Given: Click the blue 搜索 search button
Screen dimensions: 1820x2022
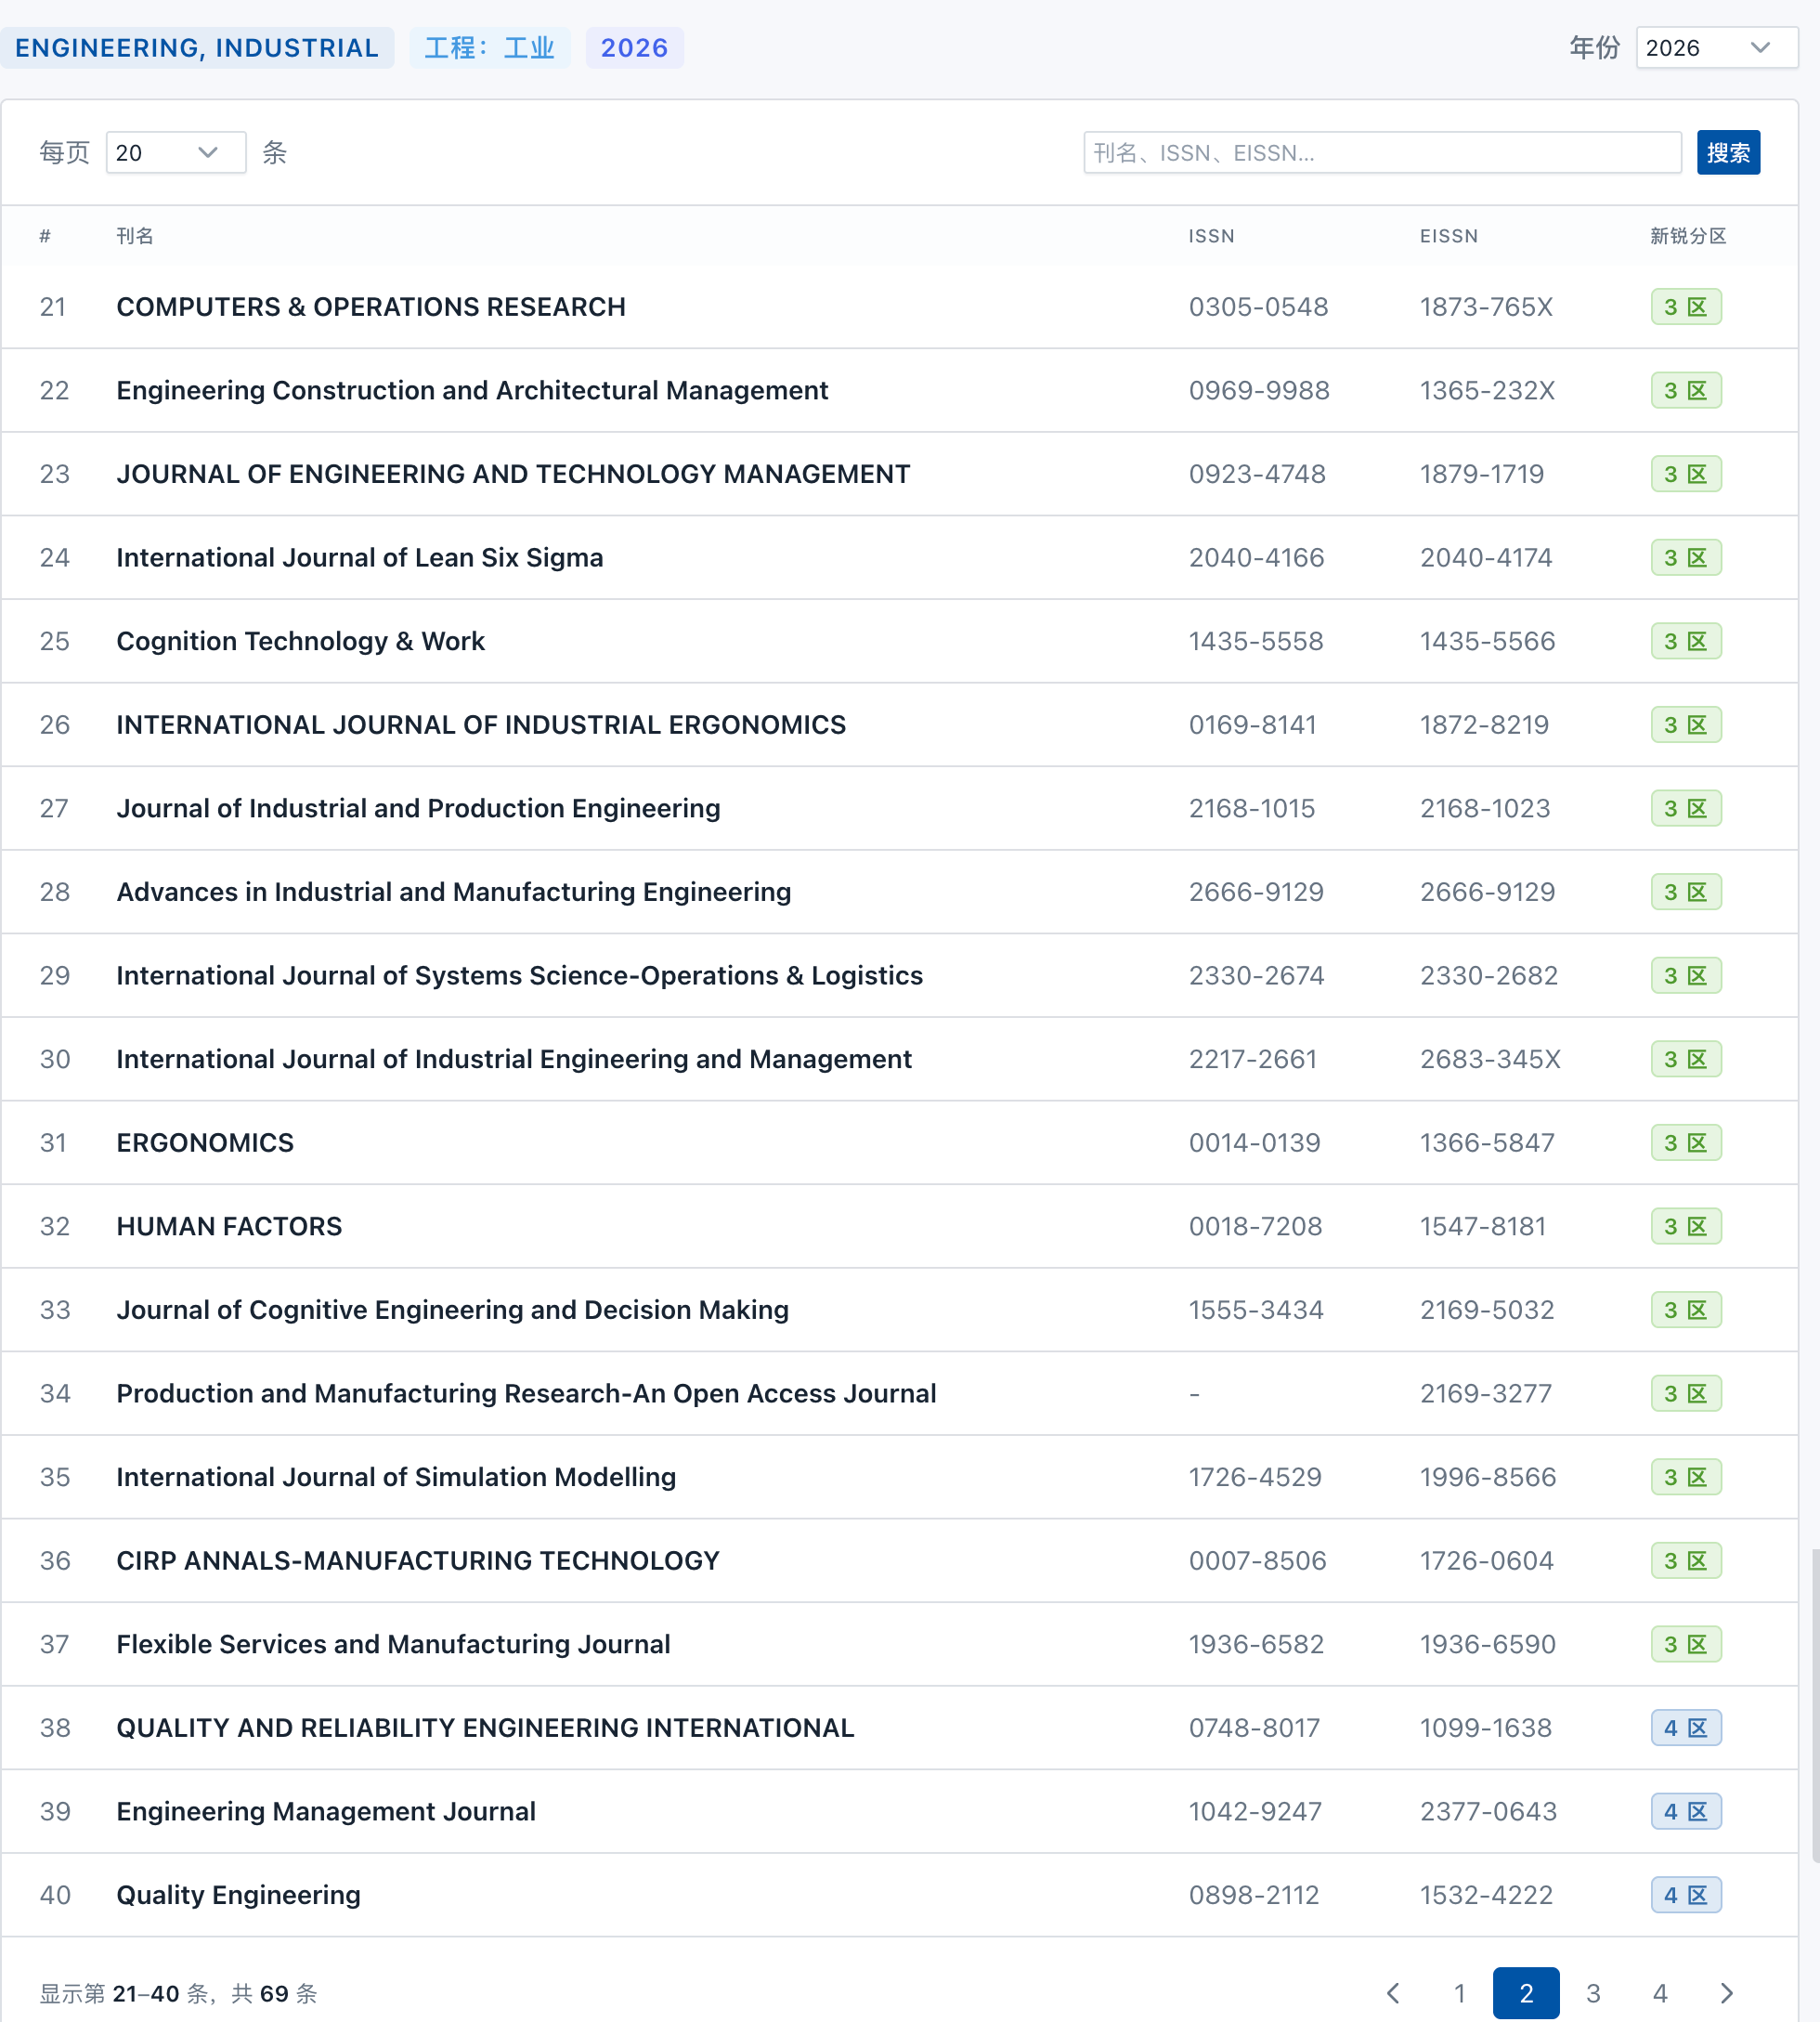Looking at the screenshot, I should click(x=1728, y=152).
